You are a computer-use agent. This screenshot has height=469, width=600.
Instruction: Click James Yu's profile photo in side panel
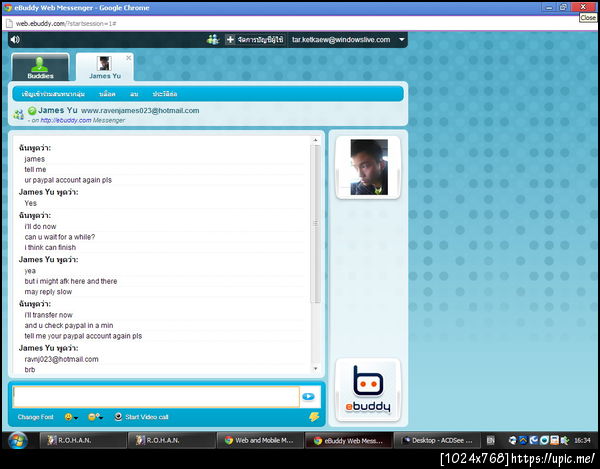[369, 167]
